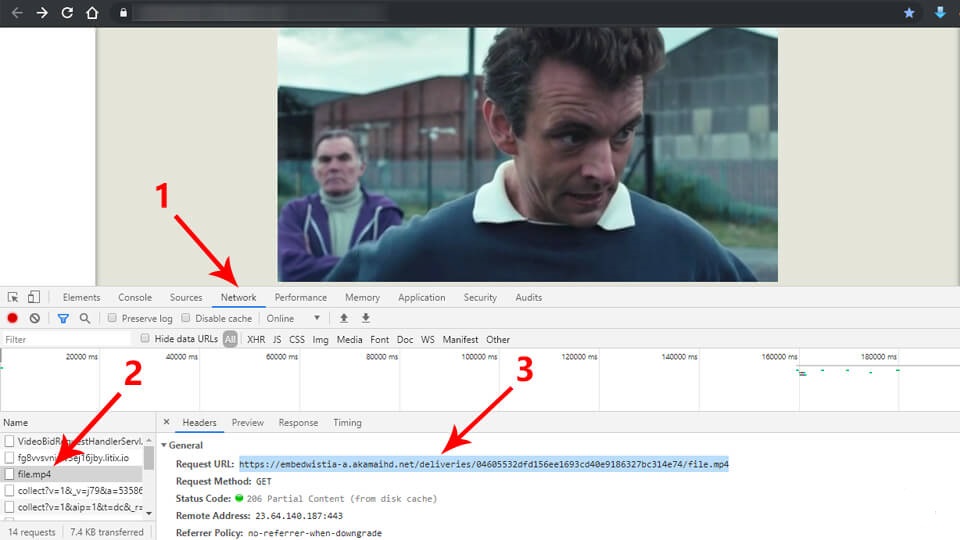
Task: Click the import HAR upload arrow
Action: 344,318
